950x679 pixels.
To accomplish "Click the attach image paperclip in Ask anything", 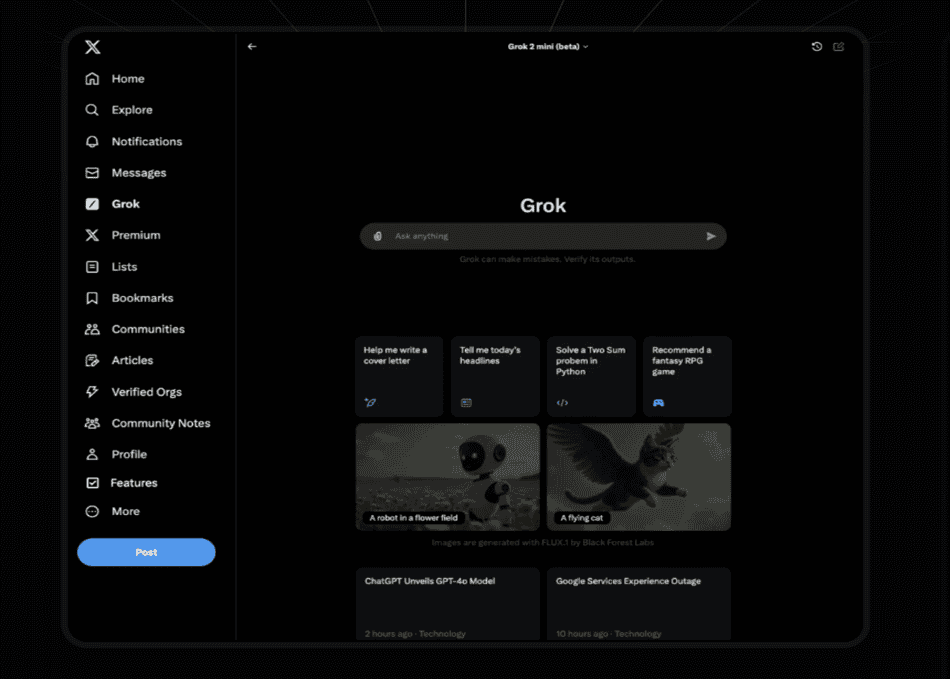I will pyautogui.click(x=377, y=236).
